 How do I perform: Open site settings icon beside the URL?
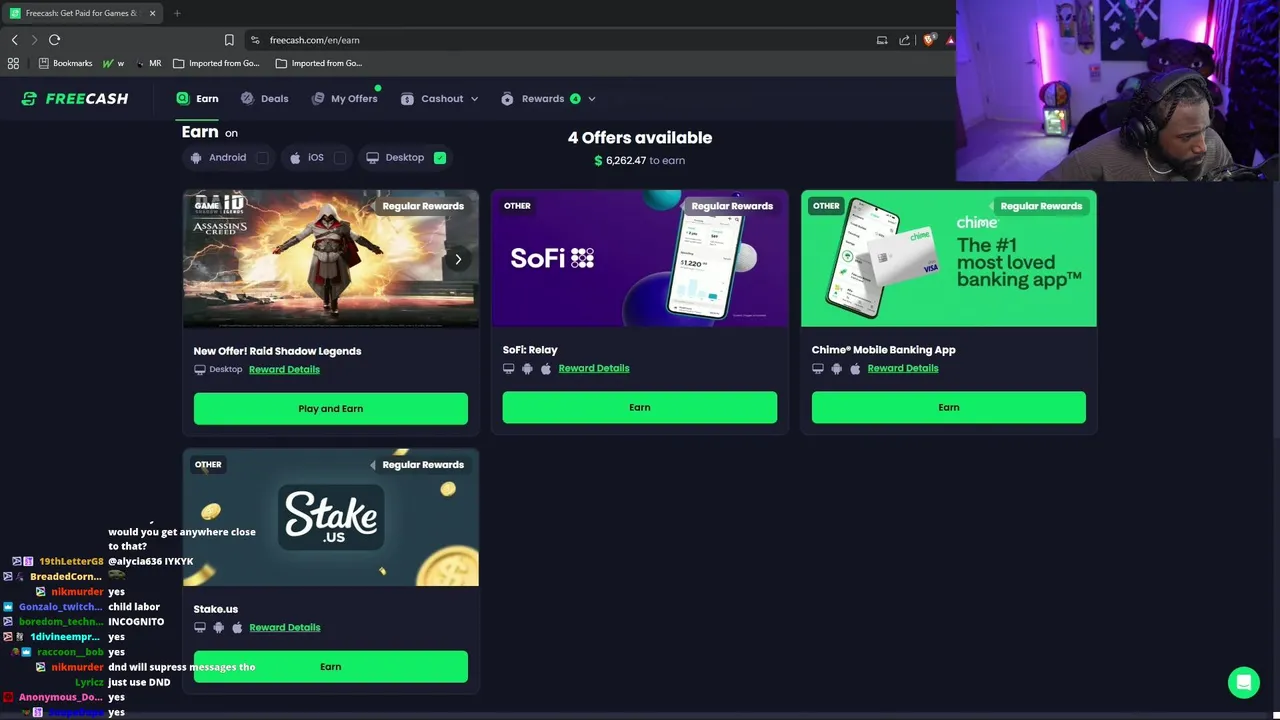(255, 40)
